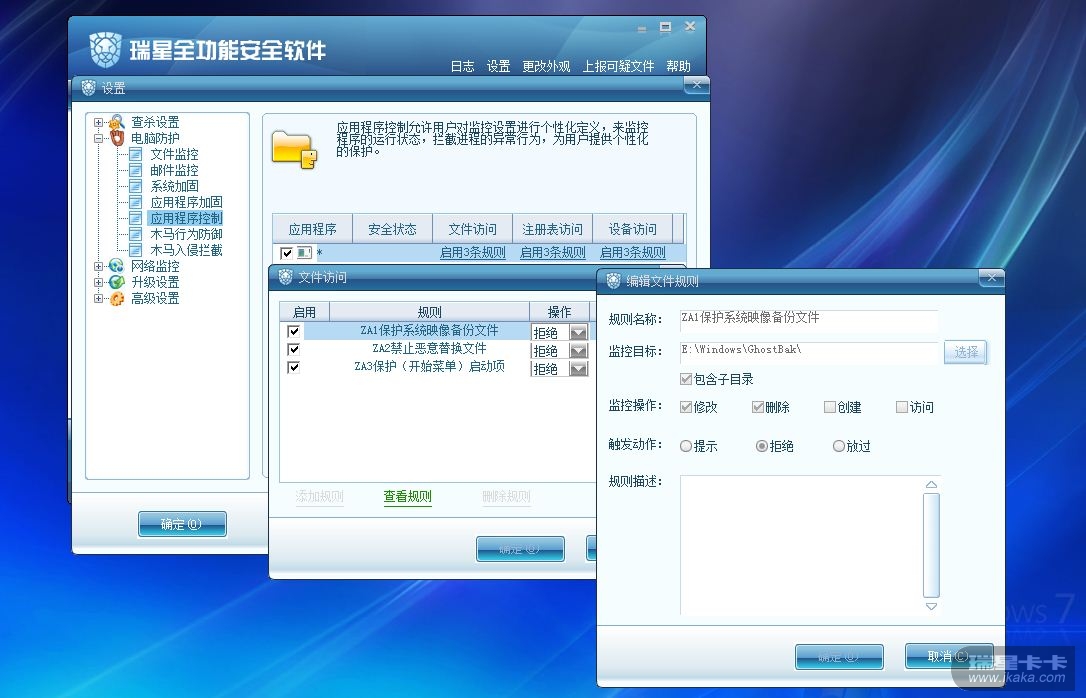This screenshot has height=698, width=1086.
Task: Click 启用3条规则 link under 注册表访问
Action: (553, 253)
